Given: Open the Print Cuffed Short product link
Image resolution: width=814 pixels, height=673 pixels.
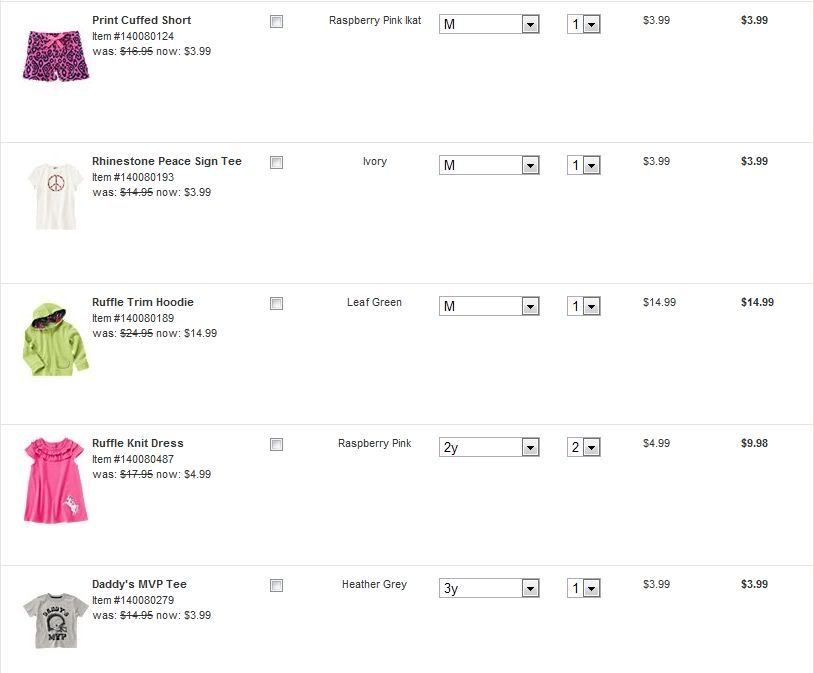Looking at the screenshot, I should click(x=141, y=20).
